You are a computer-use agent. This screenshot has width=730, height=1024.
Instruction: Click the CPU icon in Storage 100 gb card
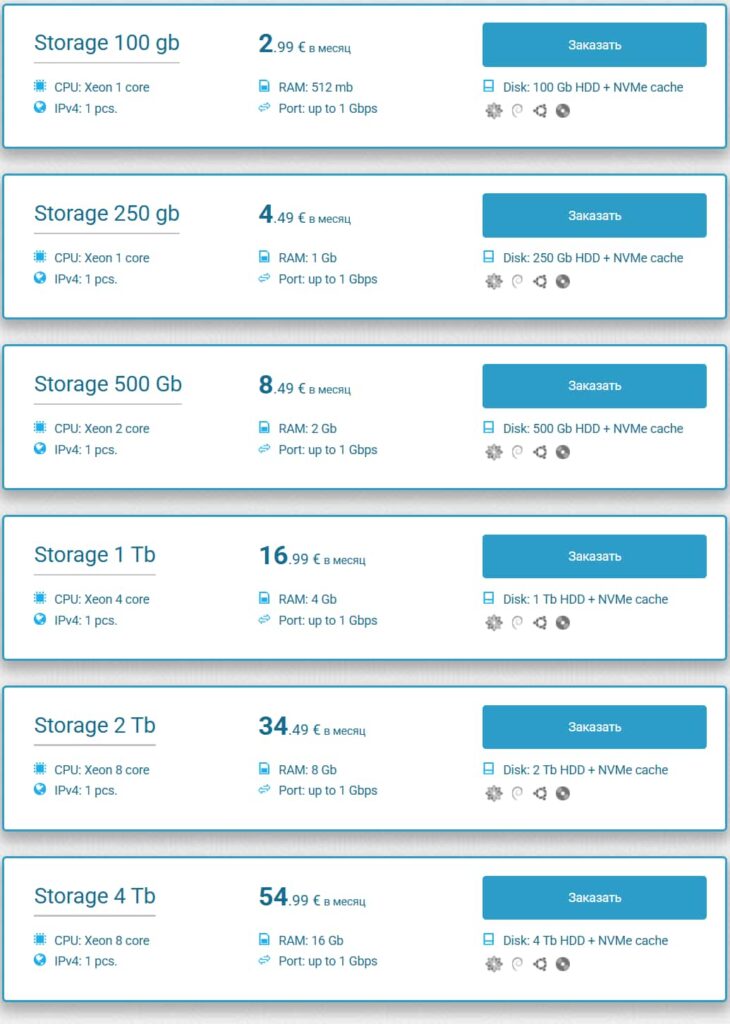39,88
